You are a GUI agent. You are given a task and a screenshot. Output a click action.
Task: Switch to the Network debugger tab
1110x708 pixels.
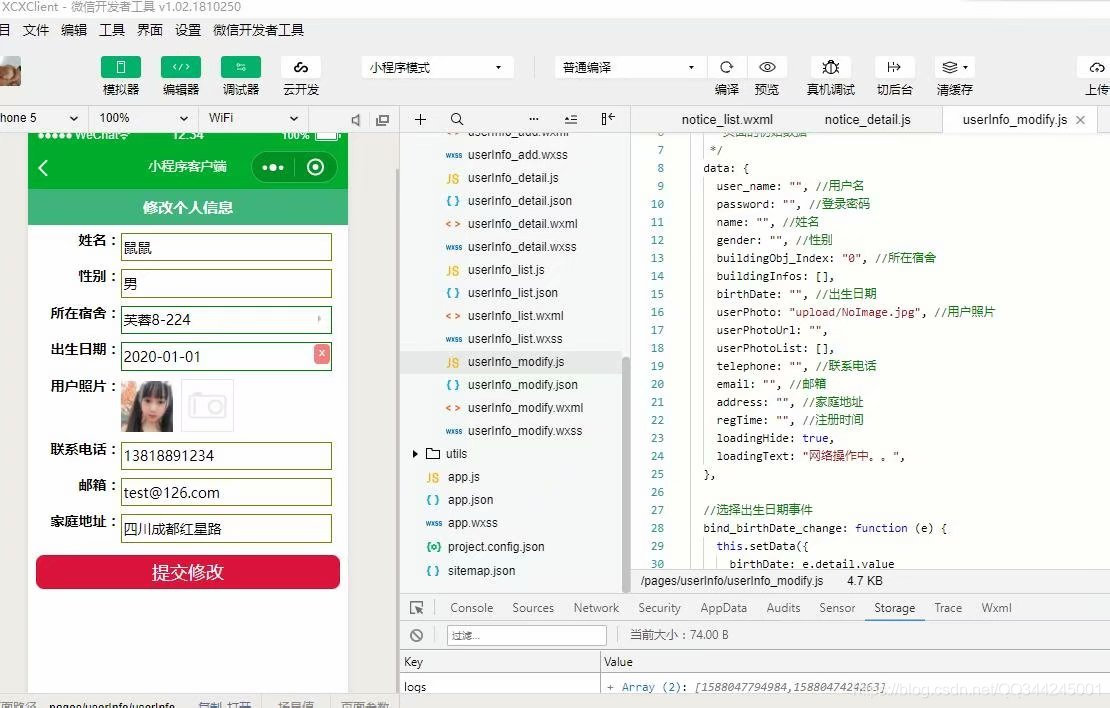click(x=596, y=608)
